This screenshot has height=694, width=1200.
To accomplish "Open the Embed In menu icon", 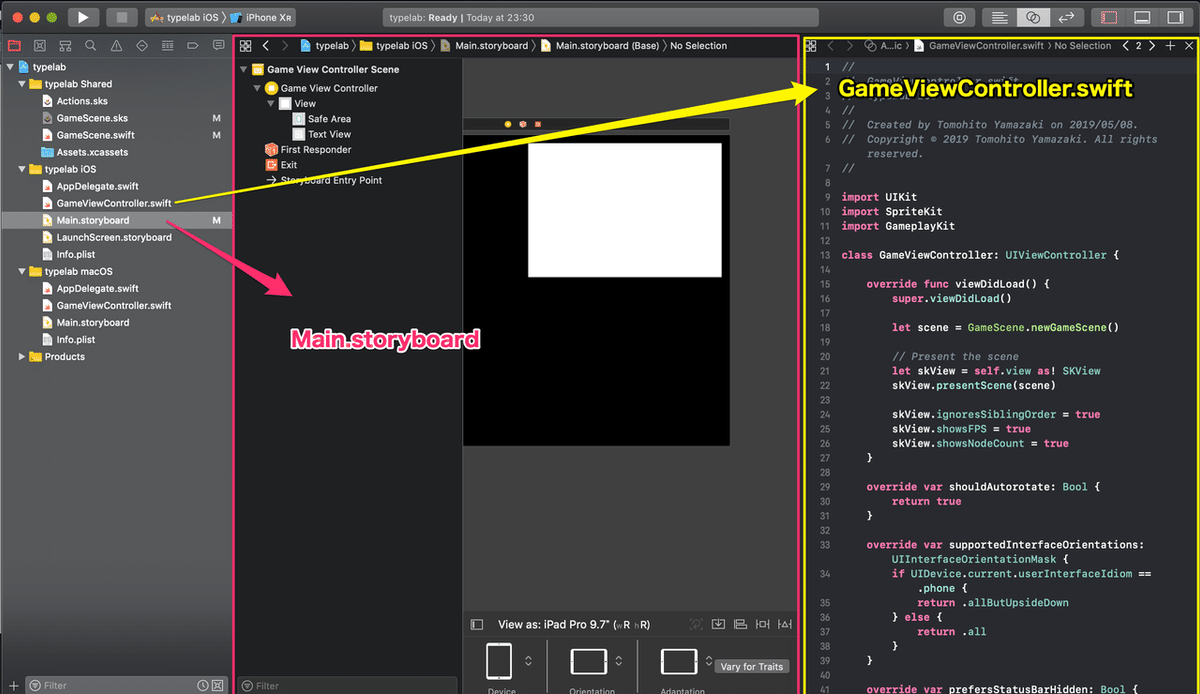I will (718, 624).
